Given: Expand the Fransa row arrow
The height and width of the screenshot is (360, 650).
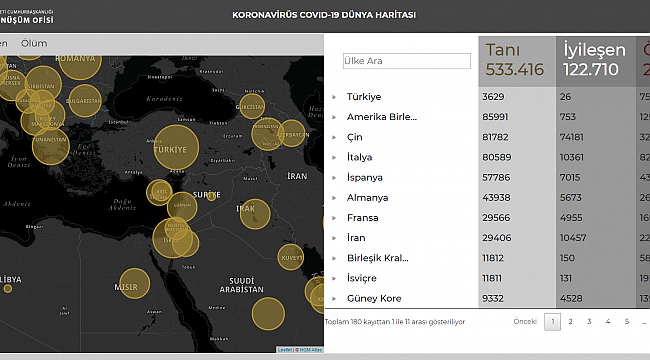Looking at the screenshot, I should [x=334, y=218].
